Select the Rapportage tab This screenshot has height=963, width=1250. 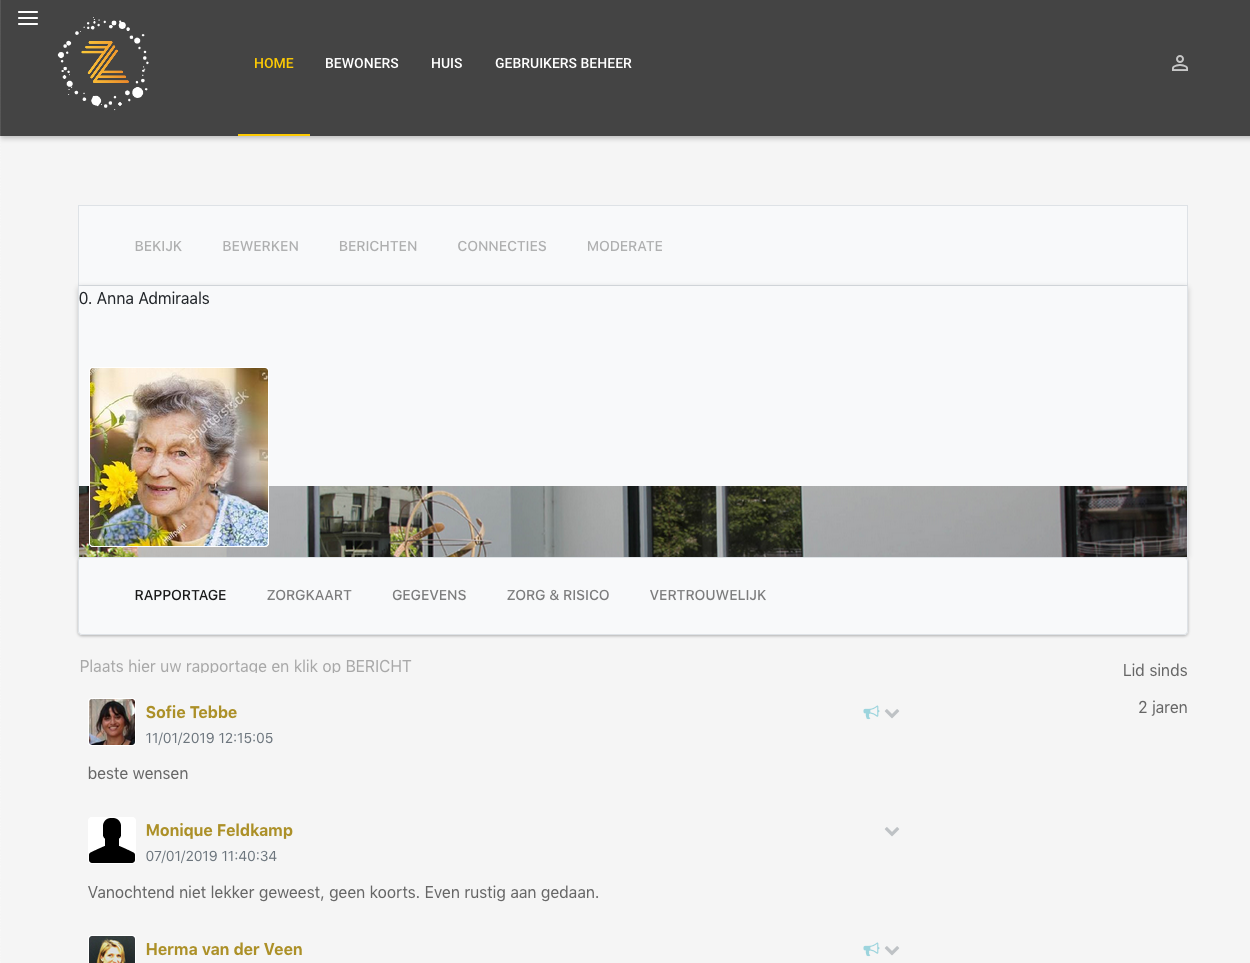181,595
